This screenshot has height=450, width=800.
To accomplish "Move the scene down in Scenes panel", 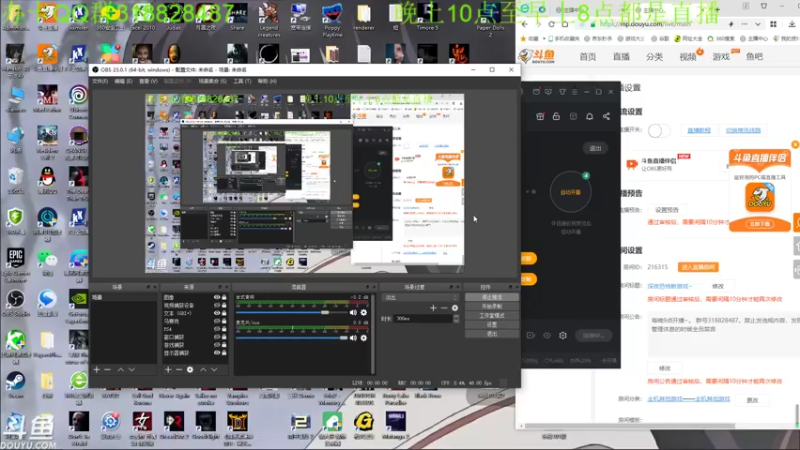I will pos(132,369).
